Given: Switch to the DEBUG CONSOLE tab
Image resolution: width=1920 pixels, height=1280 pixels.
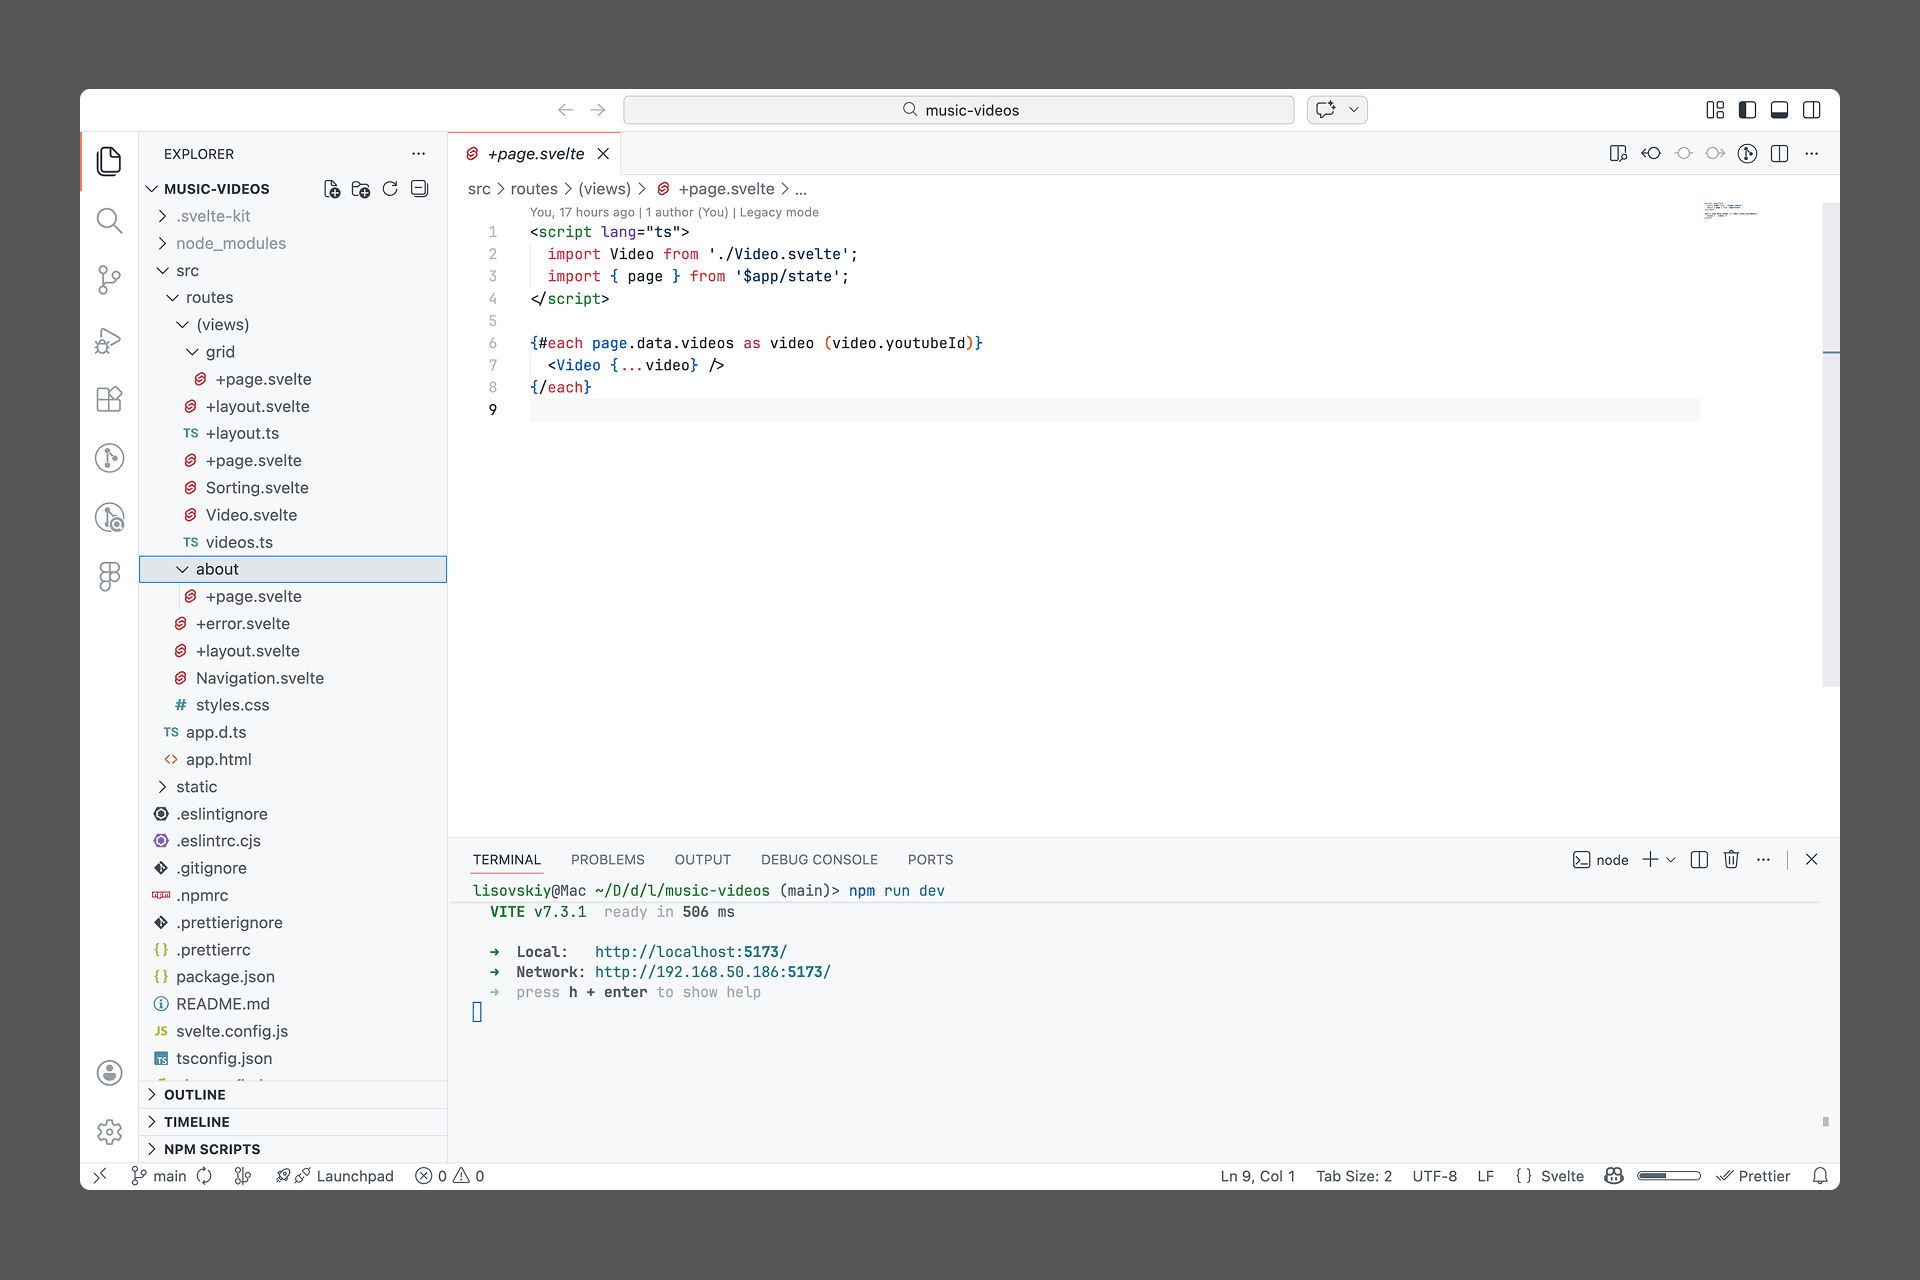Looking at the screenshot, I should tap(819, 859).
